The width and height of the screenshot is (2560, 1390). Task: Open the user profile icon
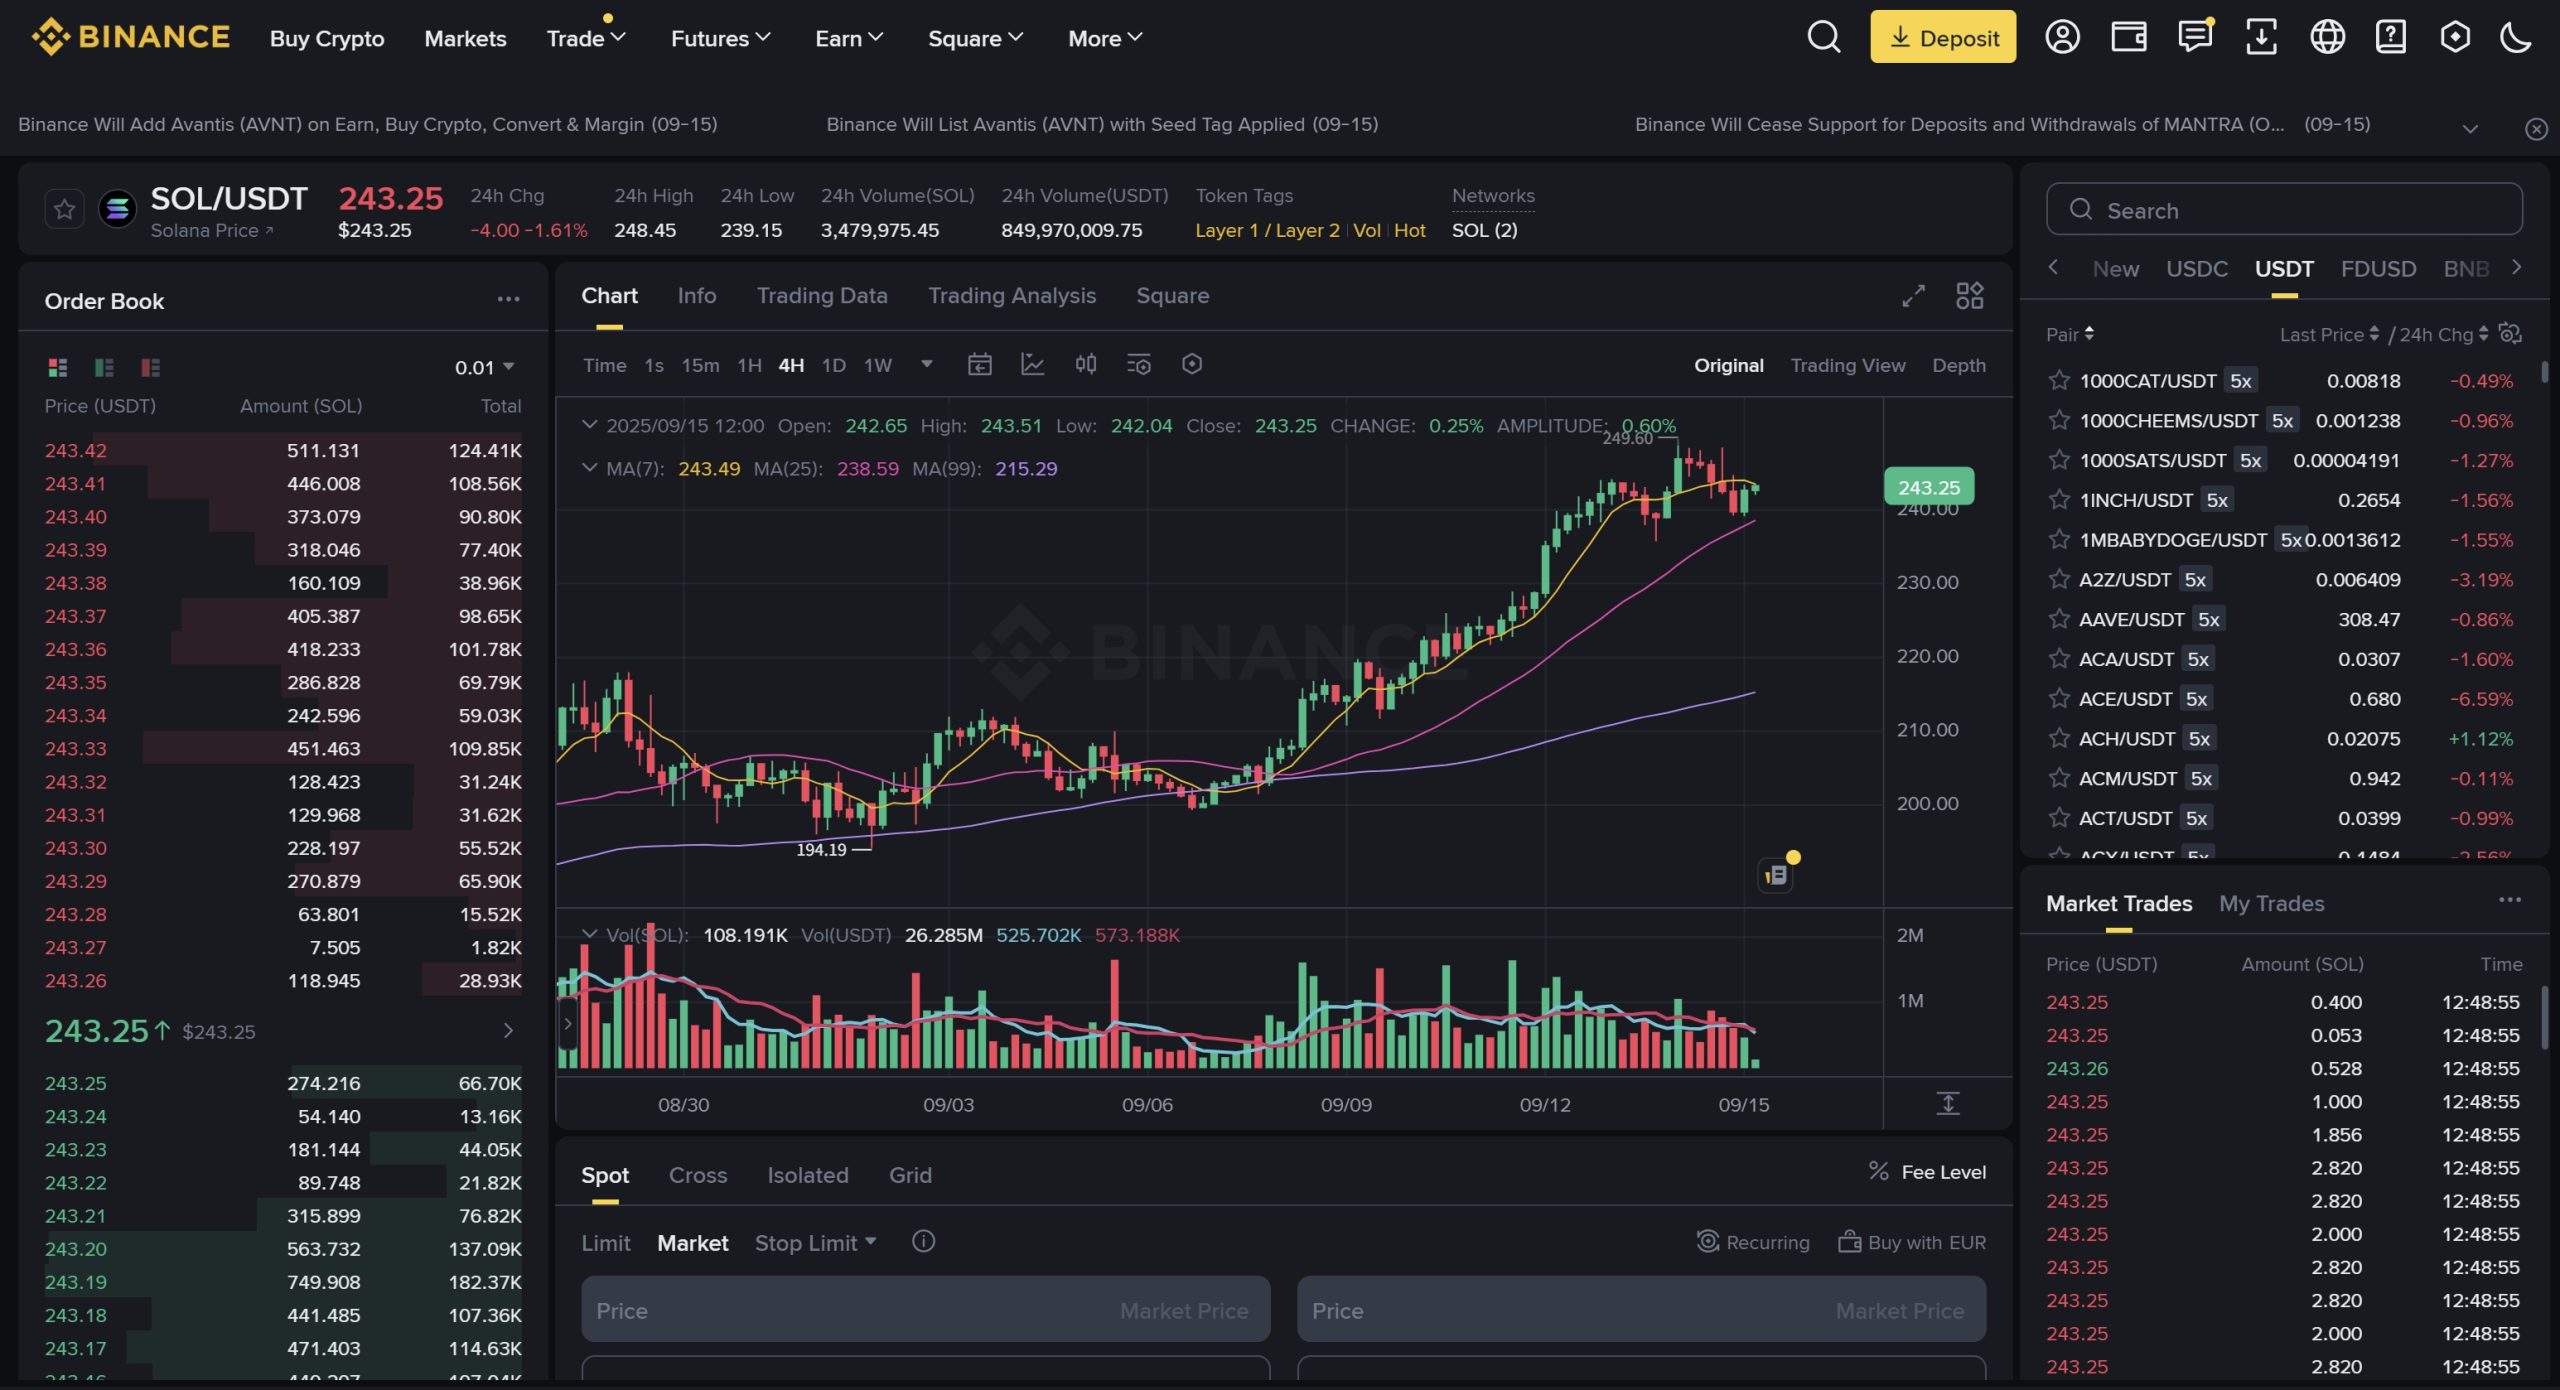pos(2062,37)
